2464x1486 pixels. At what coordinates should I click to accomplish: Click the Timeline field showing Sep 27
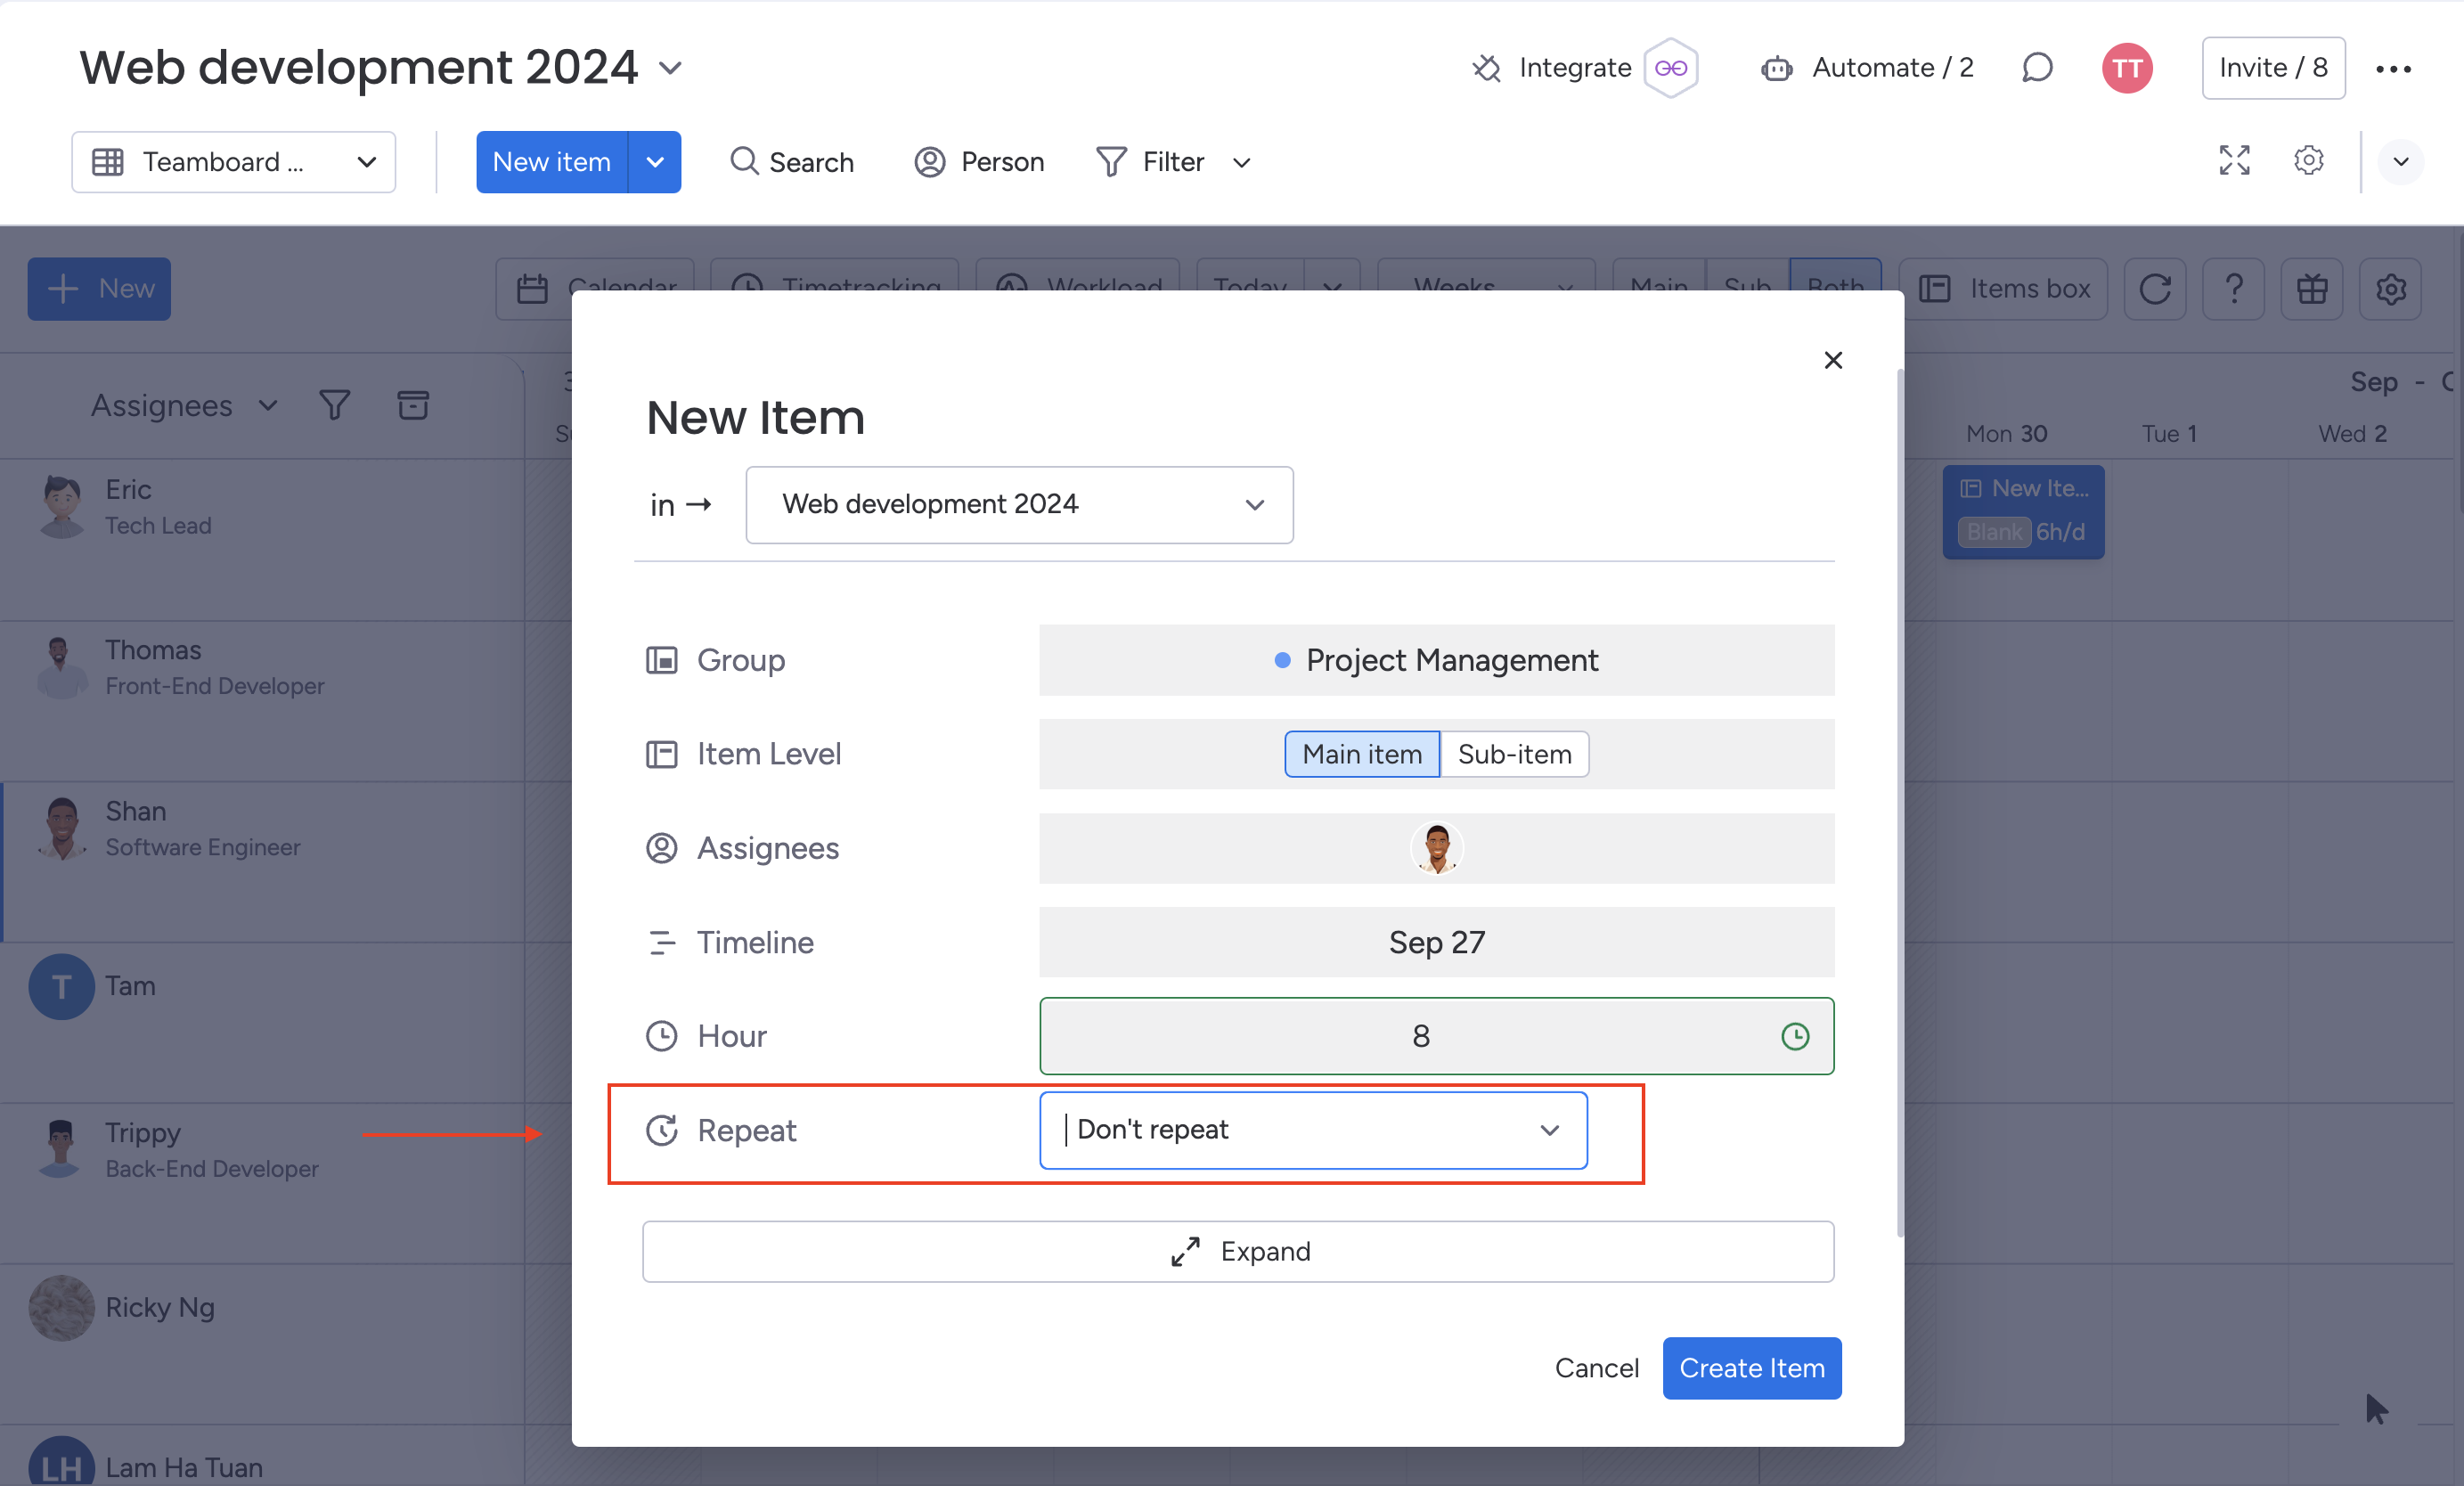pyautogui.click(x=1436, y=942)
